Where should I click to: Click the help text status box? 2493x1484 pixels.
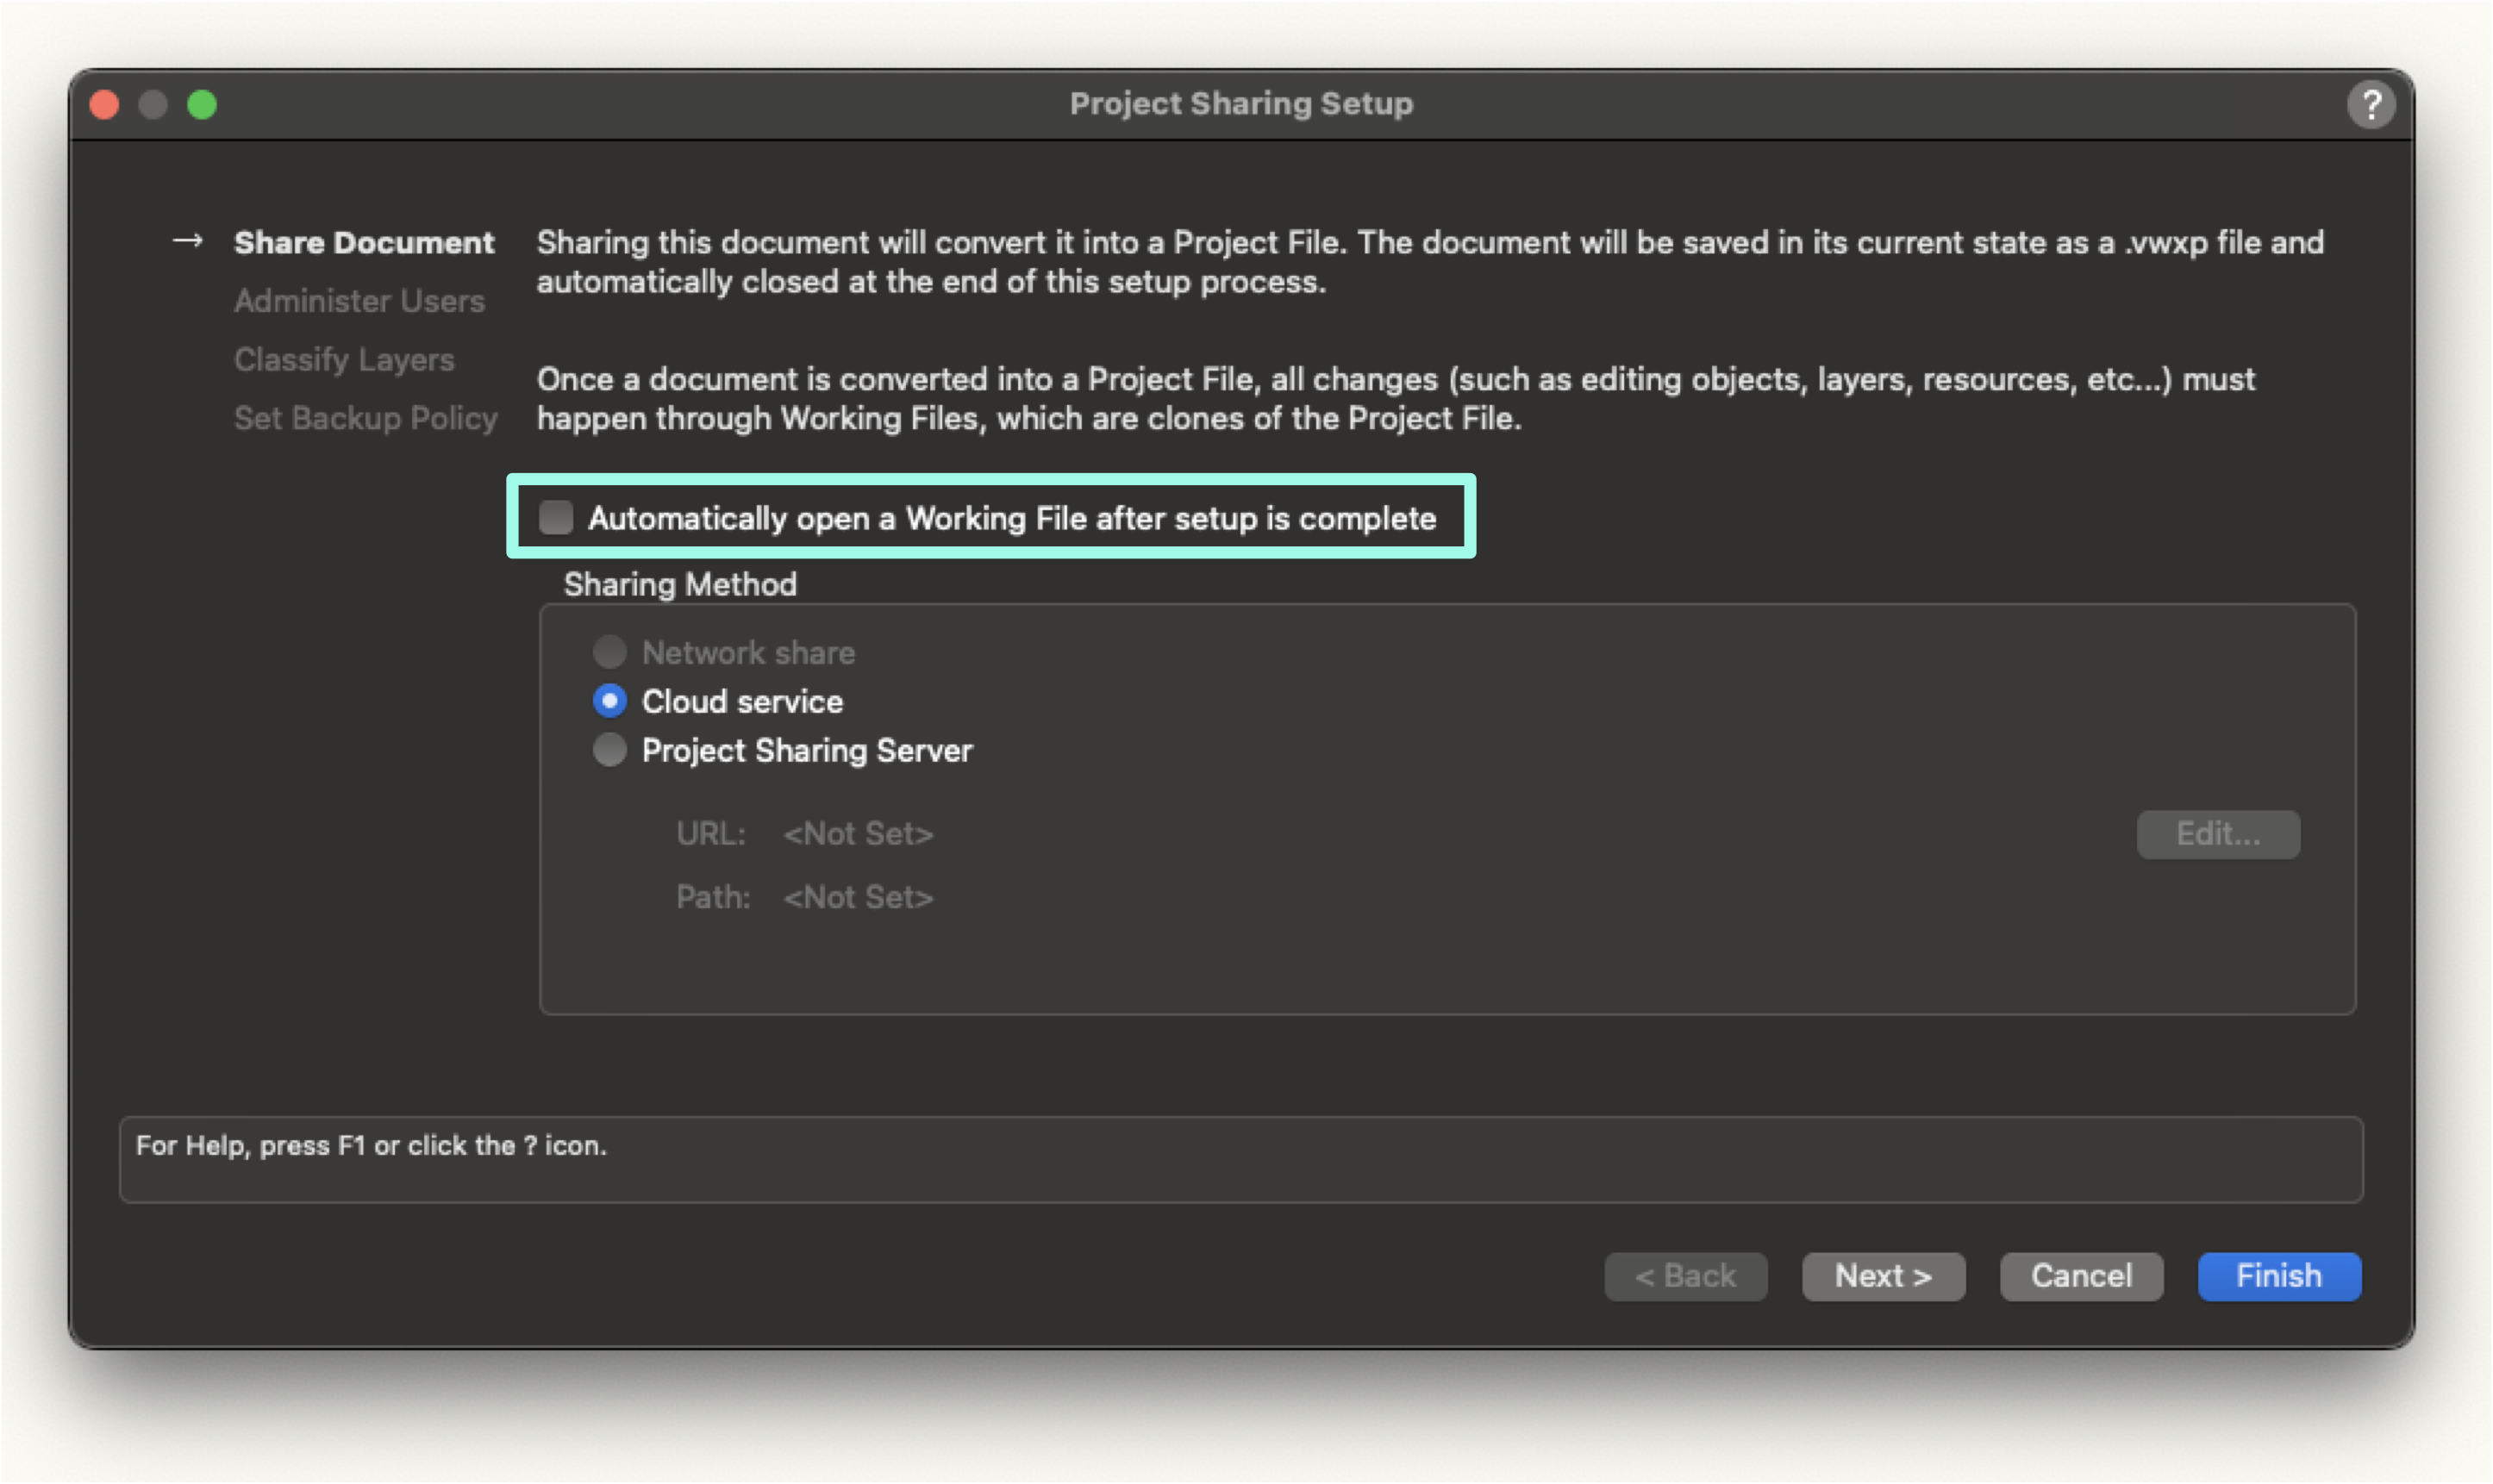coord(1241,1160)
